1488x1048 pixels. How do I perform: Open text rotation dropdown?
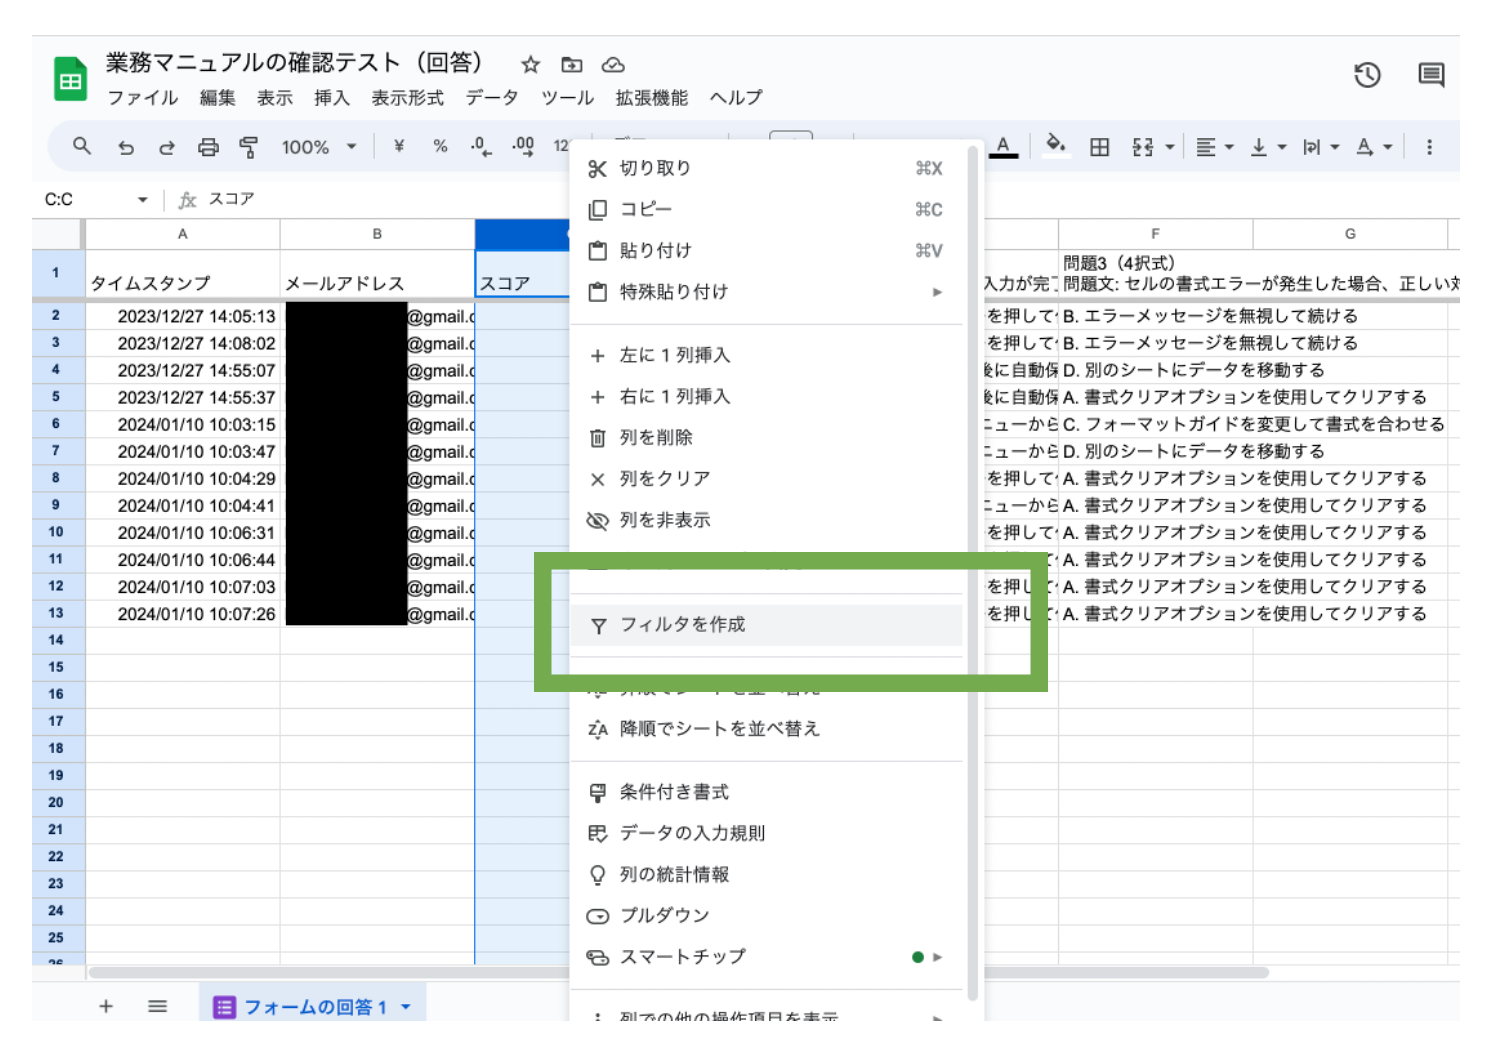coord(1374,147)
